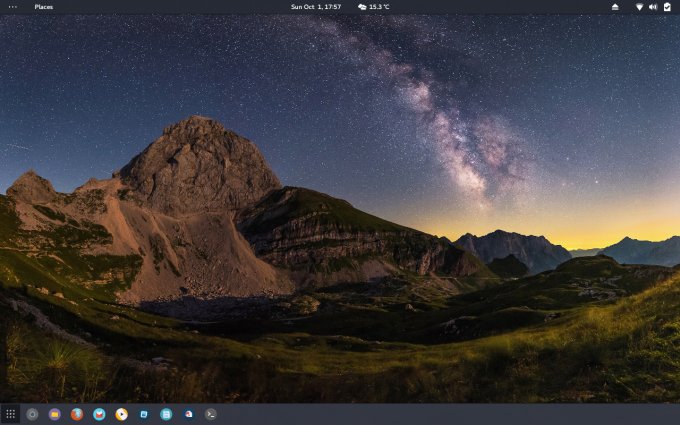The width and height of the screenshot is (680, 425).
Task: Open the teal notes dock app icon
Action: tap(166, 414)
